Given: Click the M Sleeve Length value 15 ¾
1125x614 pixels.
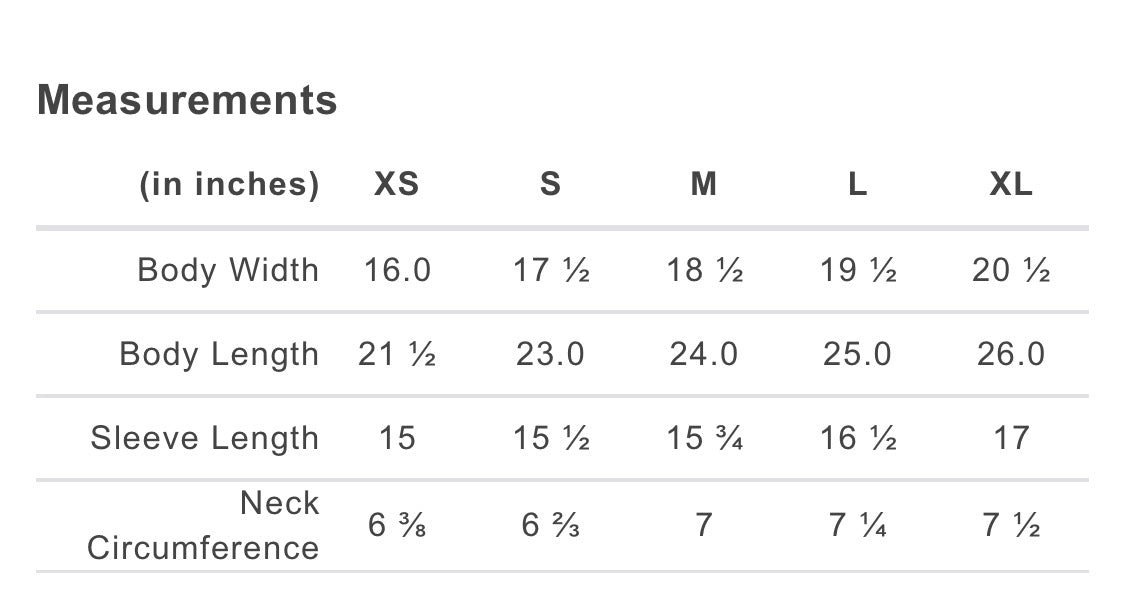Looking at the screenshot, I should [704, 438].
